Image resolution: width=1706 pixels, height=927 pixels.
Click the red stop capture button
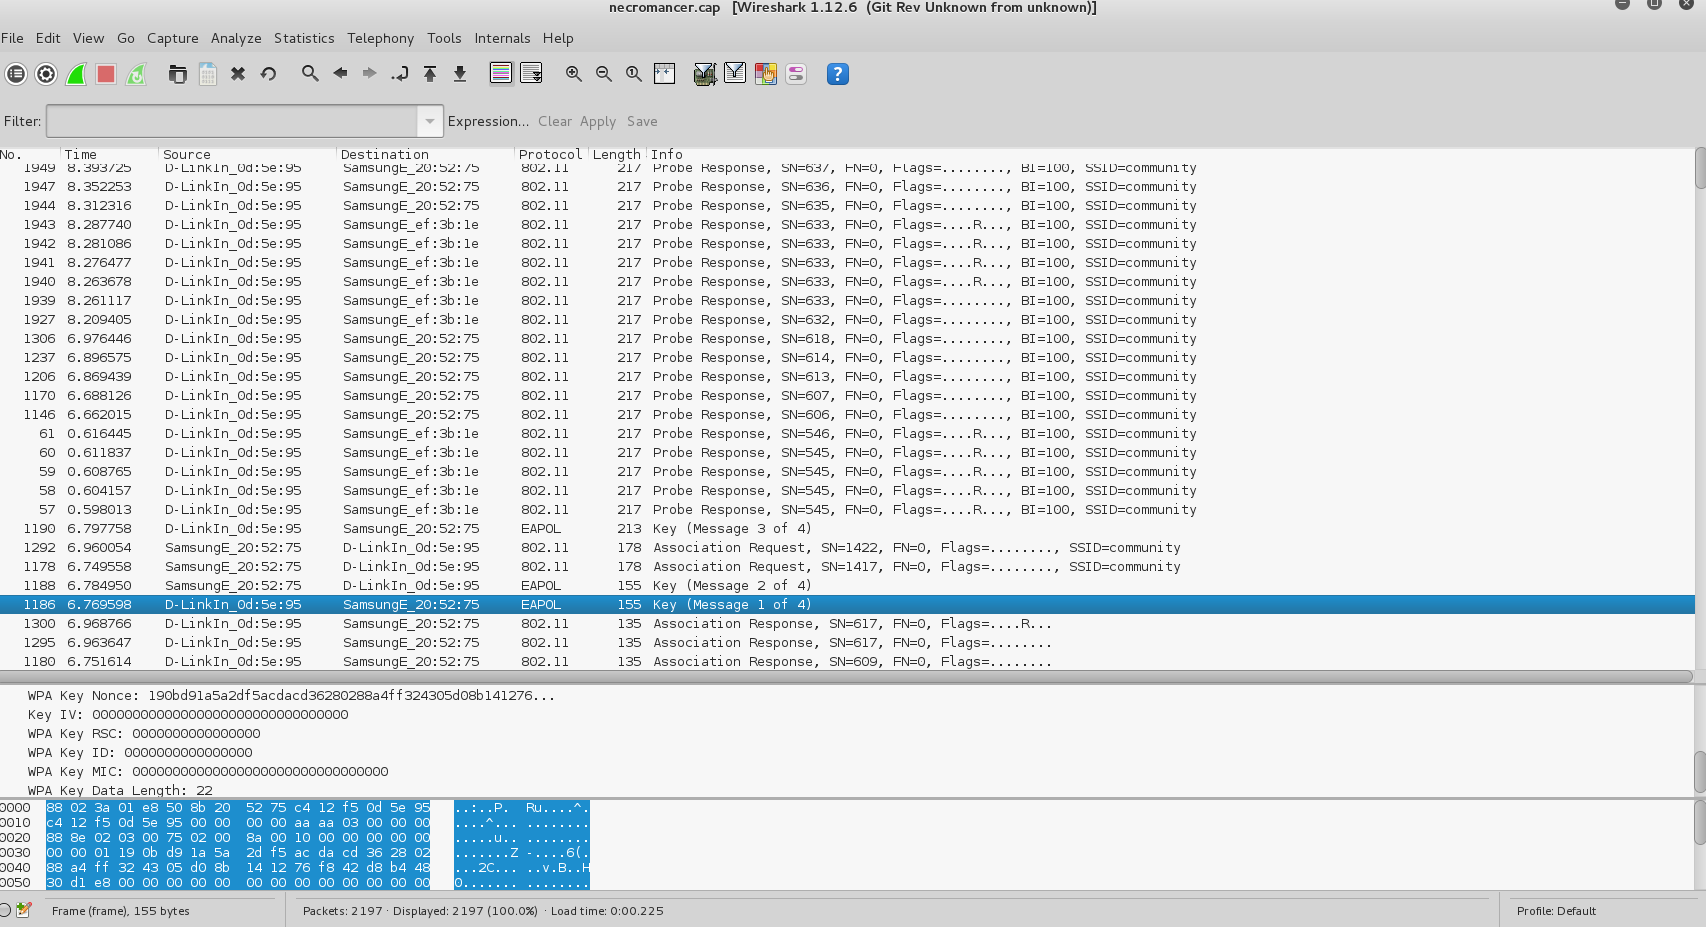point(106,74)
